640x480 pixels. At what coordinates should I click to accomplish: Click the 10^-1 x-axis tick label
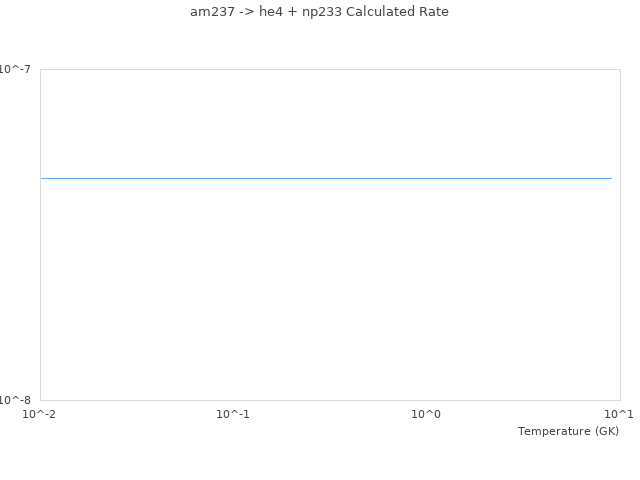[233, 413]
